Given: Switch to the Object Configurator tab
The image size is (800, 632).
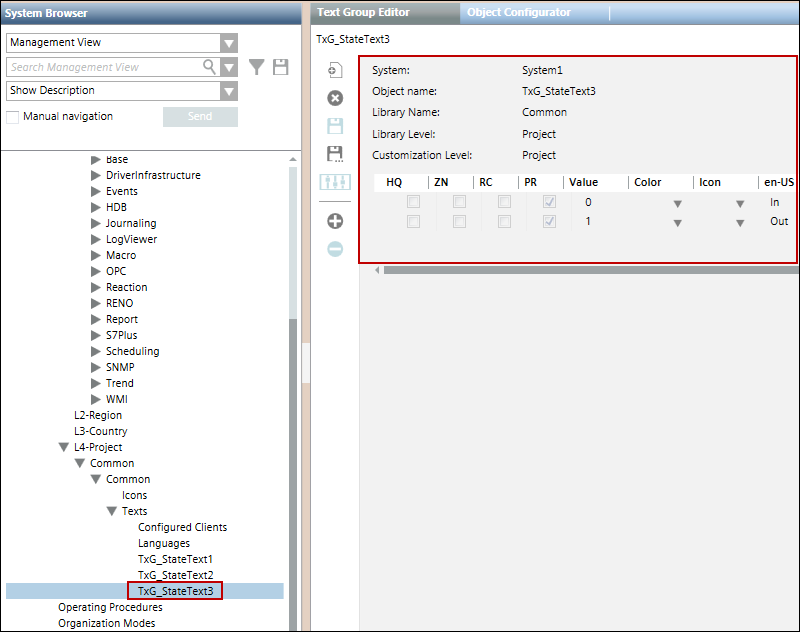Looking at the screenshot, I should coord(519,12).
